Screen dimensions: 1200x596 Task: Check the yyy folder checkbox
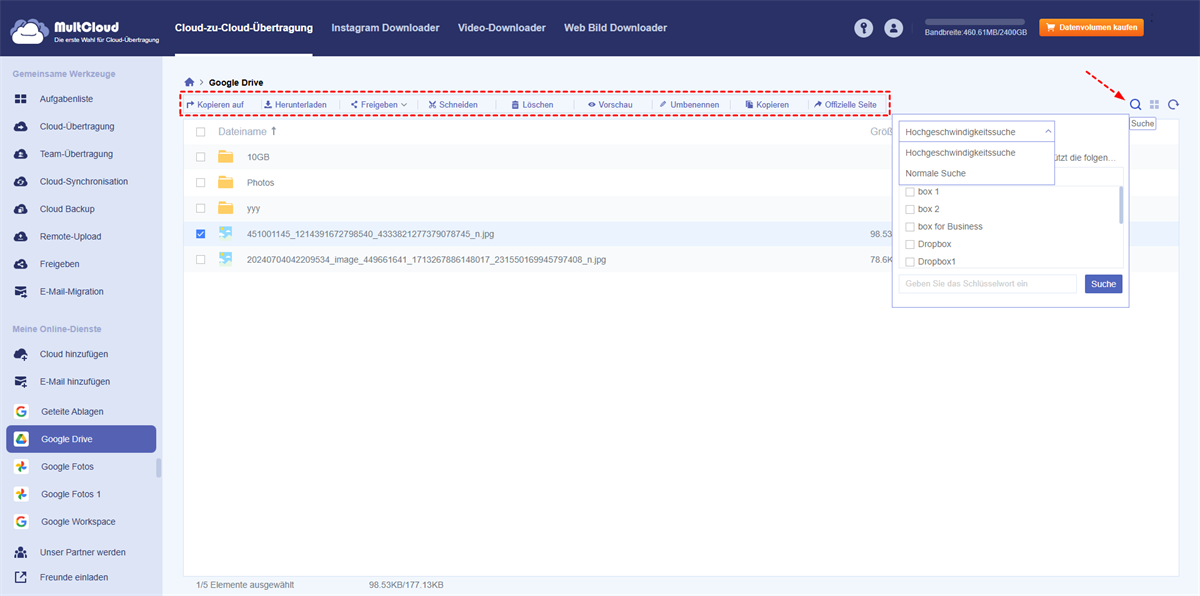pyautogui.click(x=201, y=208)
